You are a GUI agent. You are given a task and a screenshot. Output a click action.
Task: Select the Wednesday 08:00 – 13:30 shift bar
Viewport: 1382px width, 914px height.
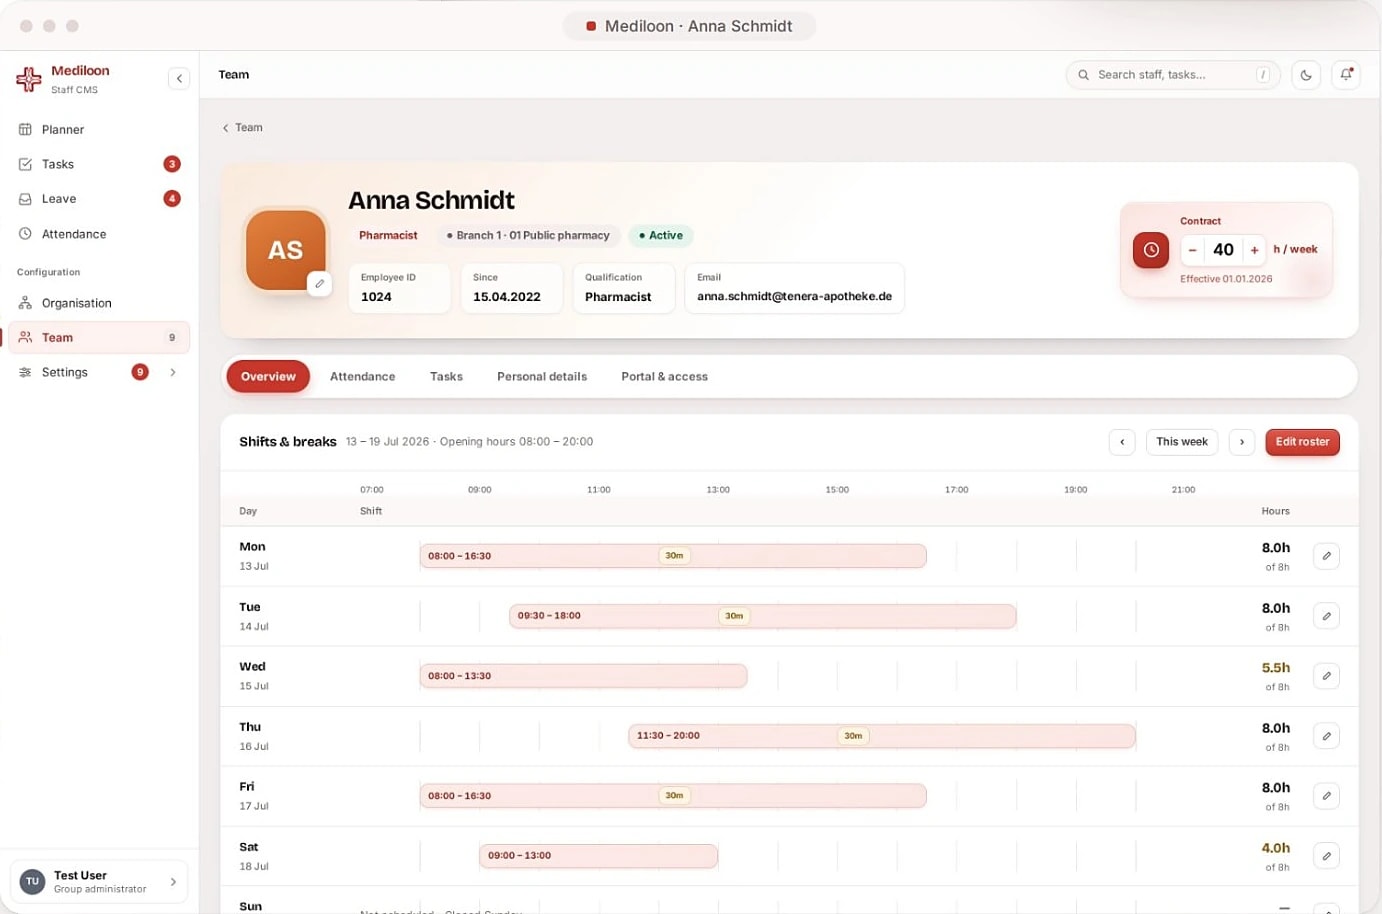pos(583,676)
